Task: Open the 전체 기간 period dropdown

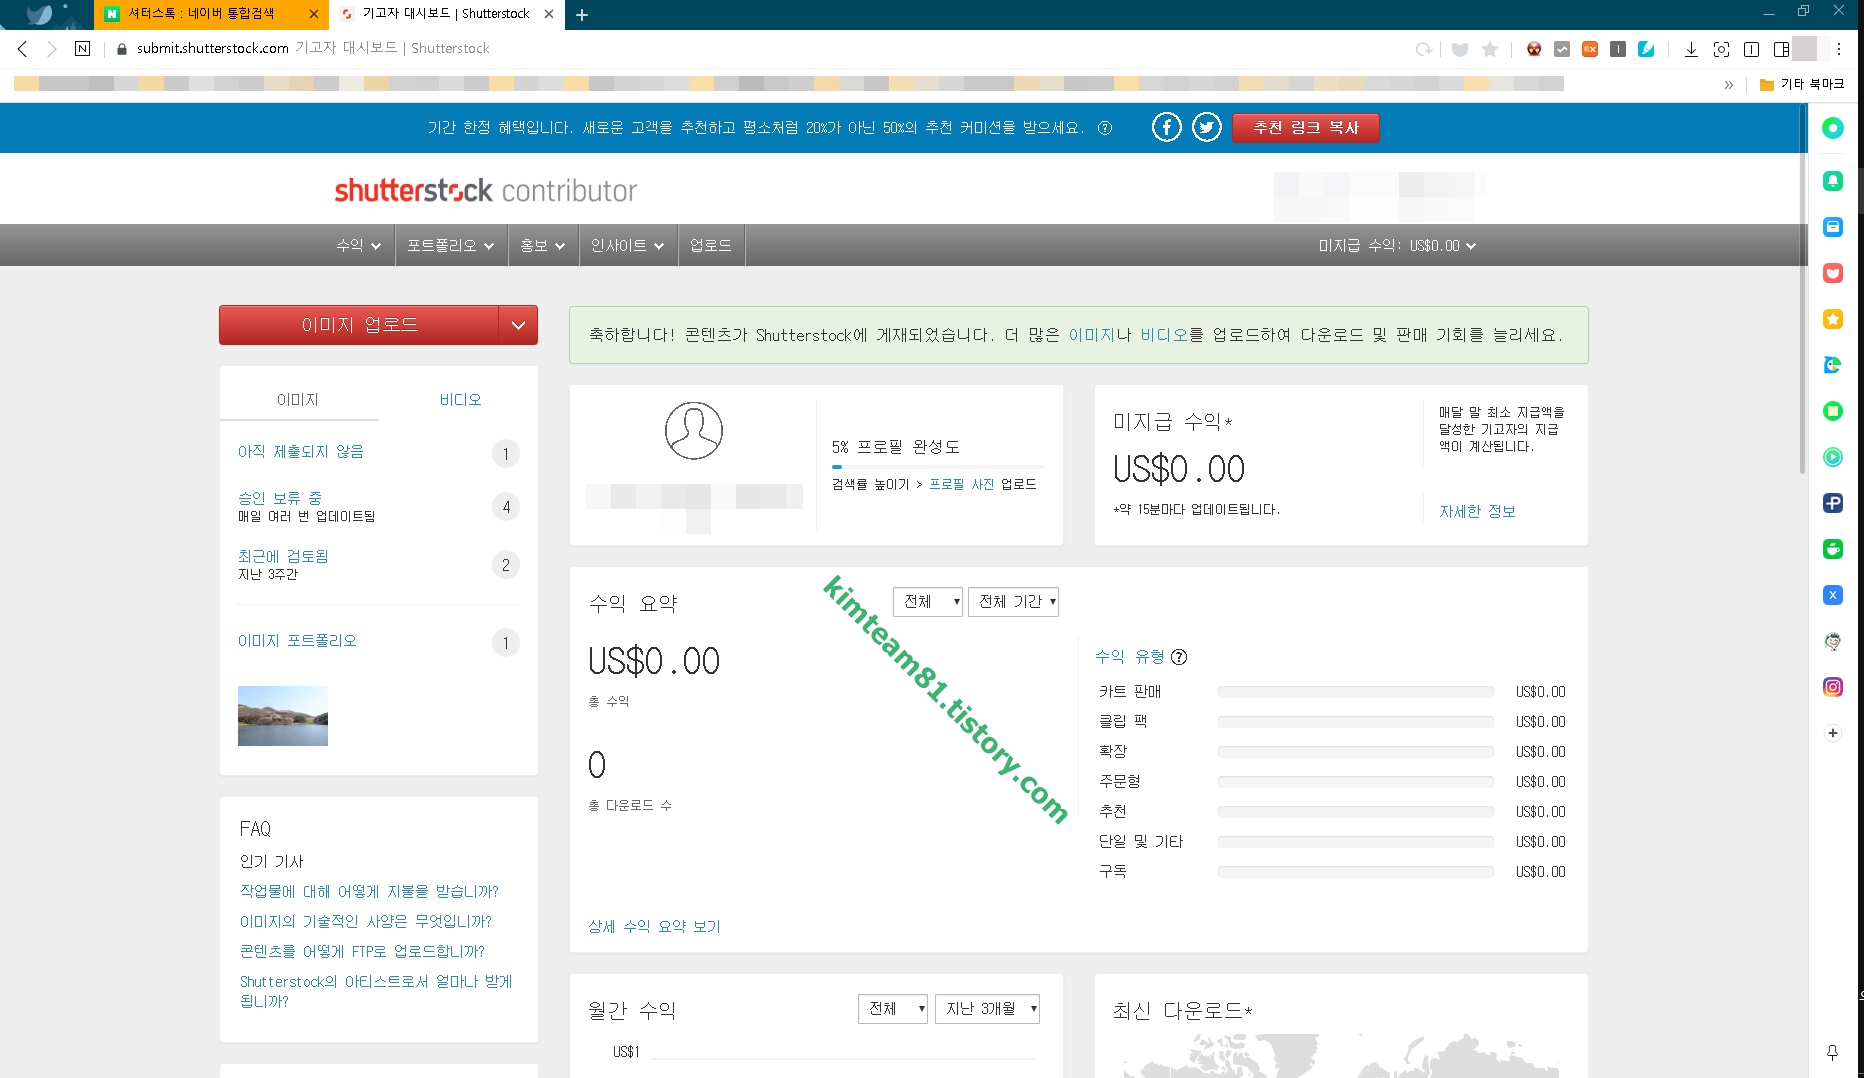Action: (x=1013, y=602)
